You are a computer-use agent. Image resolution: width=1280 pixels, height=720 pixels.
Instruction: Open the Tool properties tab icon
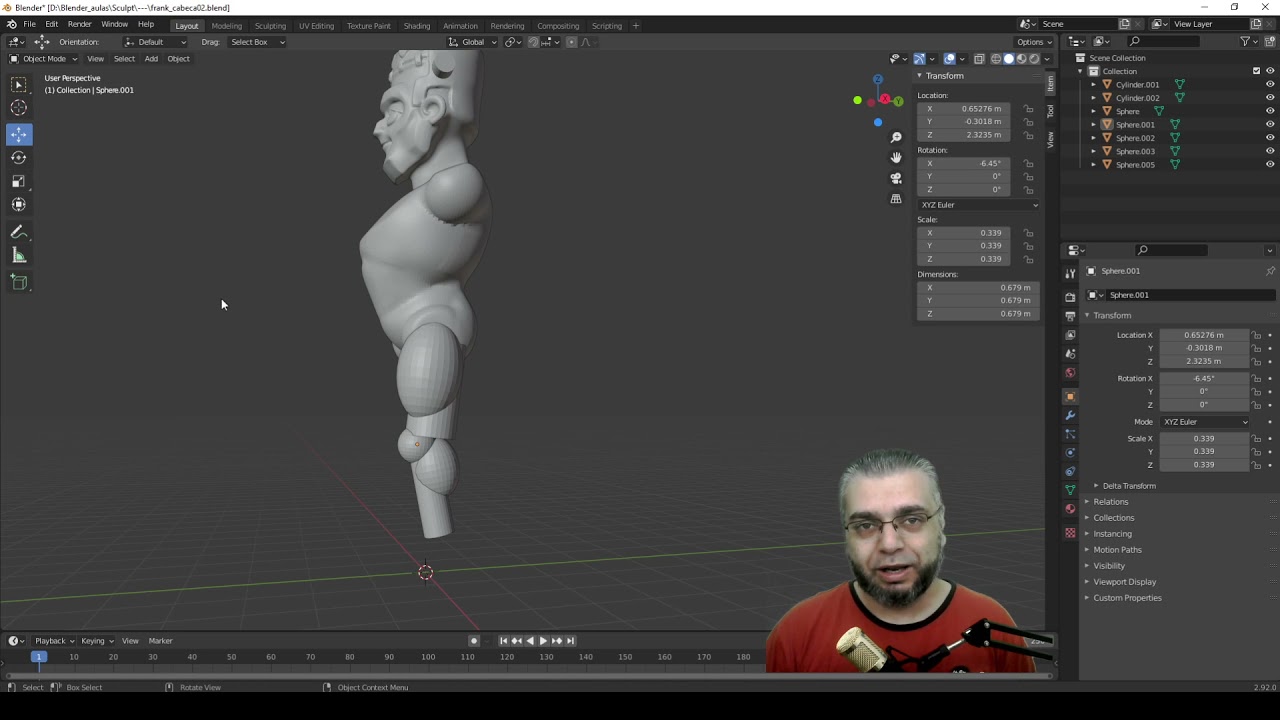click(x=1070, y=273)
